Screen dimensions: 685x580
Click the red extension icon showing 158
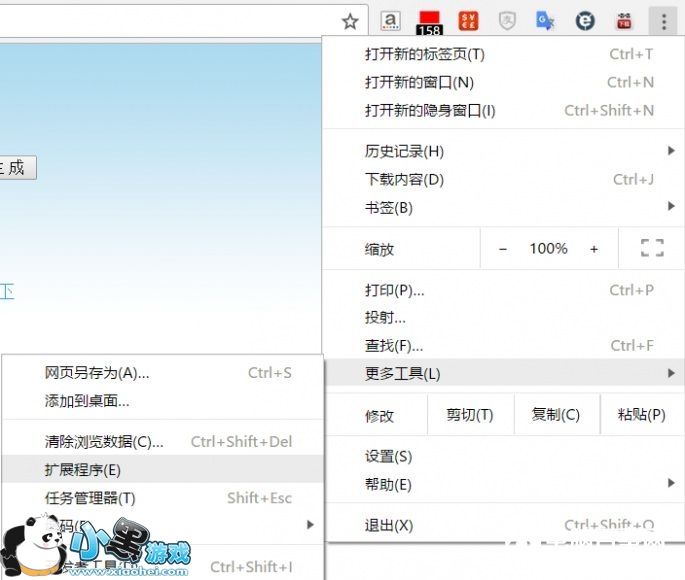[429, 23]
